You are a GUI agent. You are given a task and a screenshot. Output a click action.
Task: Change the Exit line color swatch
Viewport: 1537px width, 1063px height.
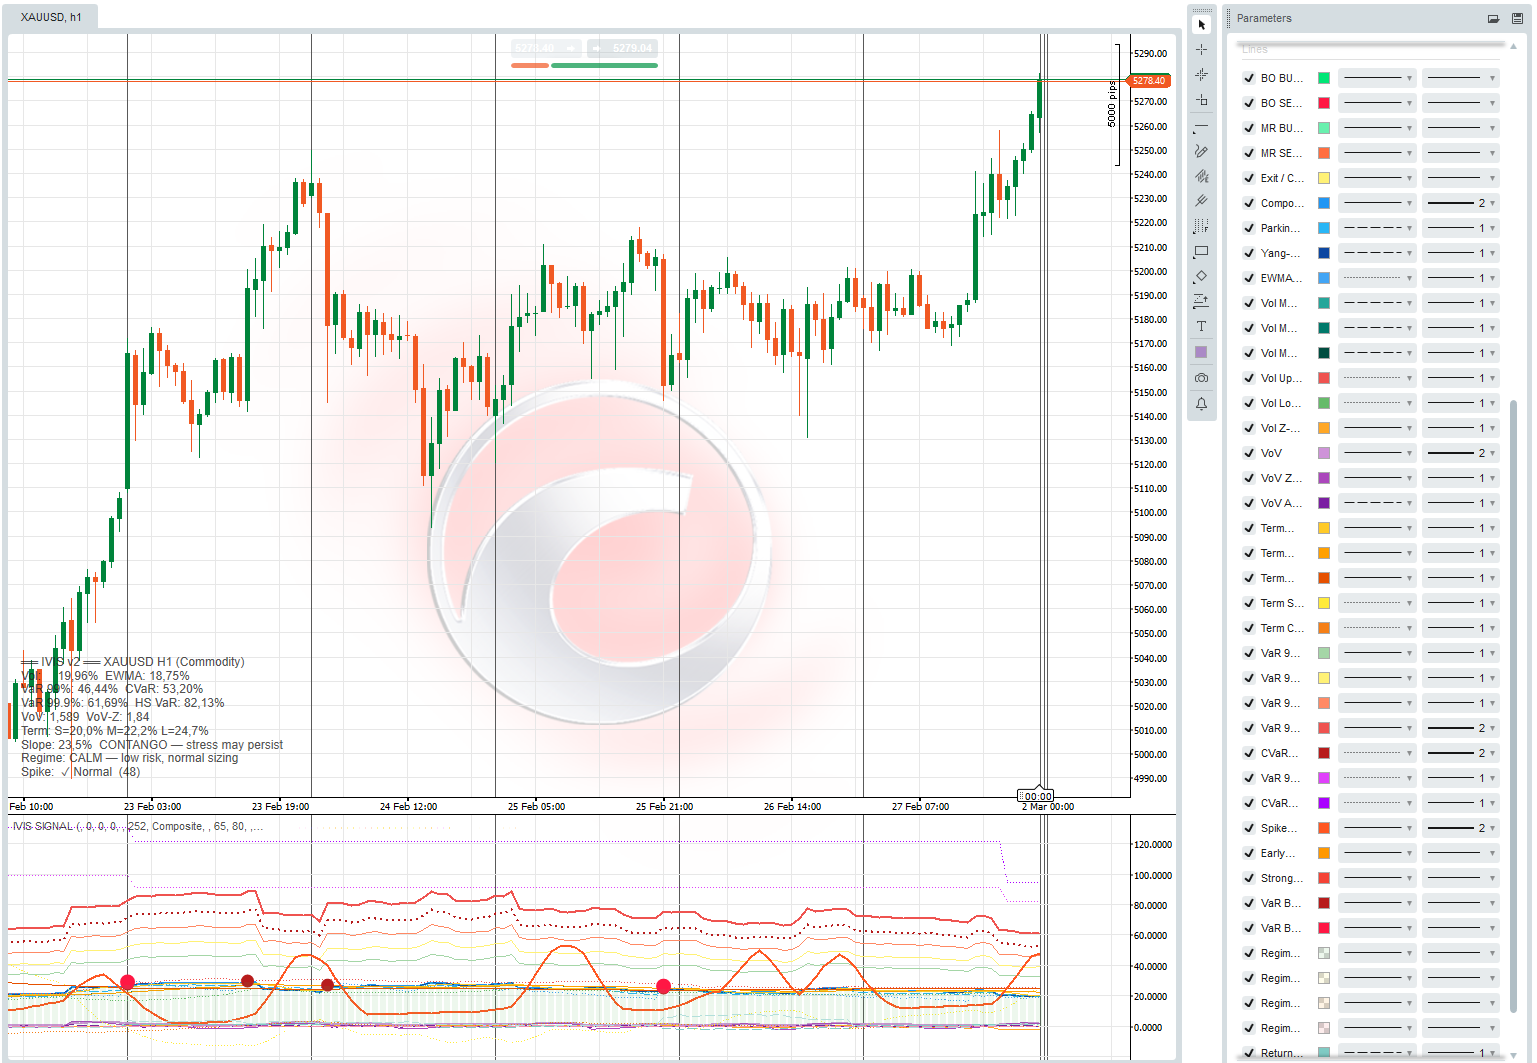coord(1323,177)
